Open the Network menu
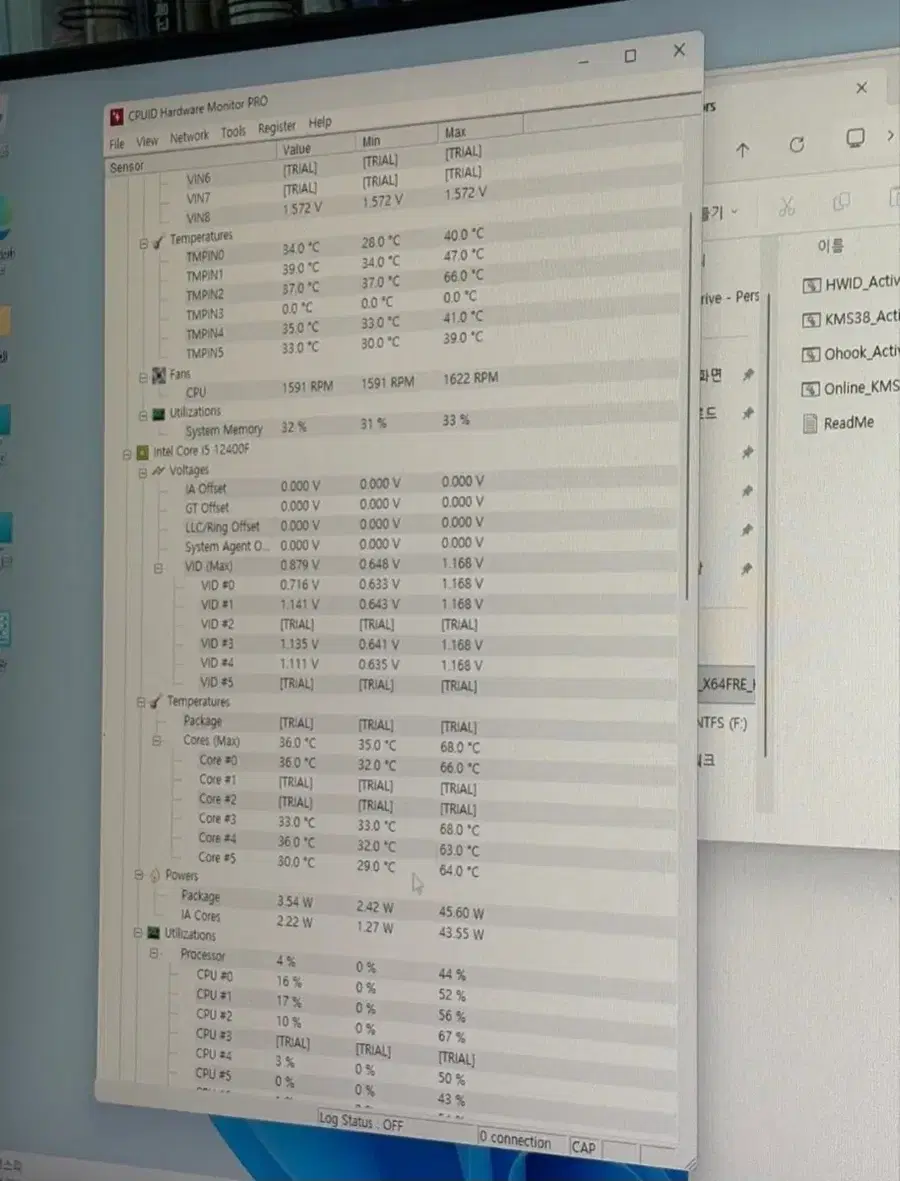This screenshot has height=1181, width=900. [189, 136]
